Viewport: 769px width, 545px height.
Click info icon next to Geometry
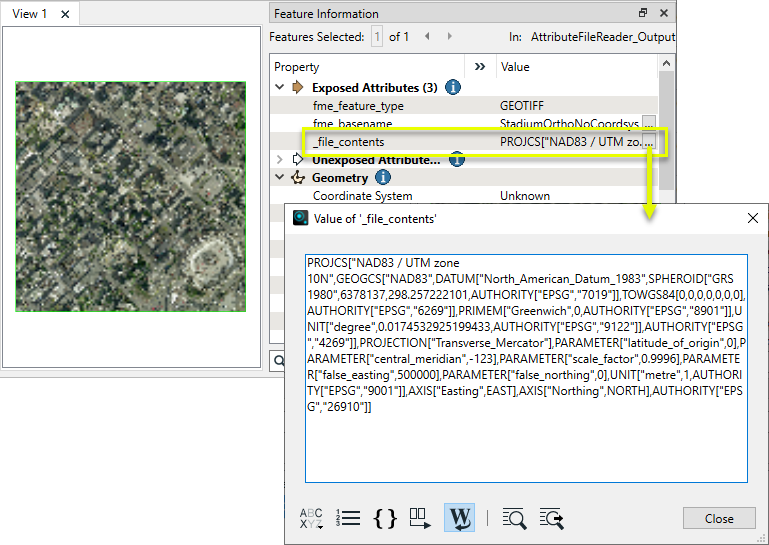point(382,178)
